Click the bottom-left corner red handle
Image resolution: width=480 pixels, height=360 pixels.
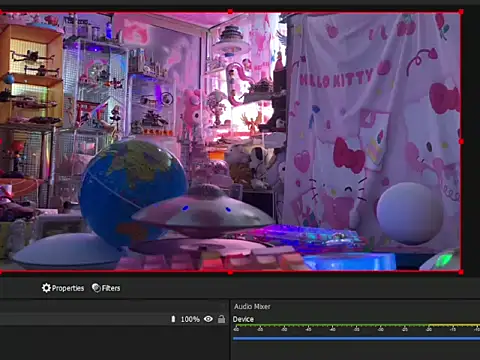click(x=1, y=272)
